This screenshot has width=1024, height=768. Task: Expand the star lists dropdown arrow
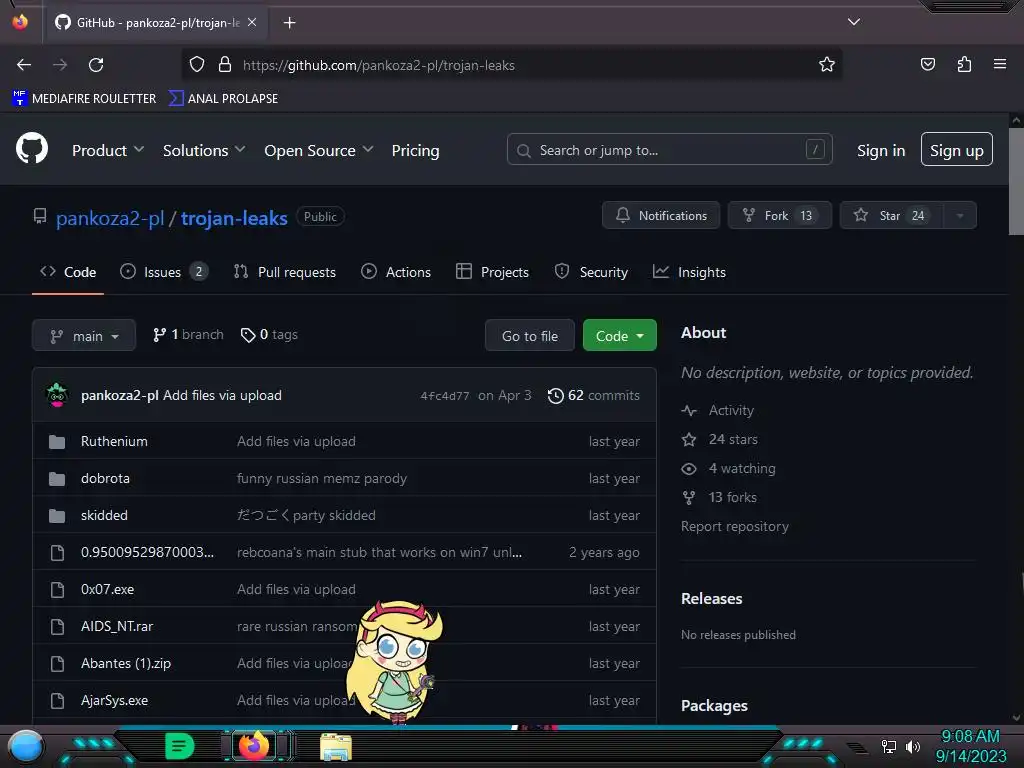960,215
